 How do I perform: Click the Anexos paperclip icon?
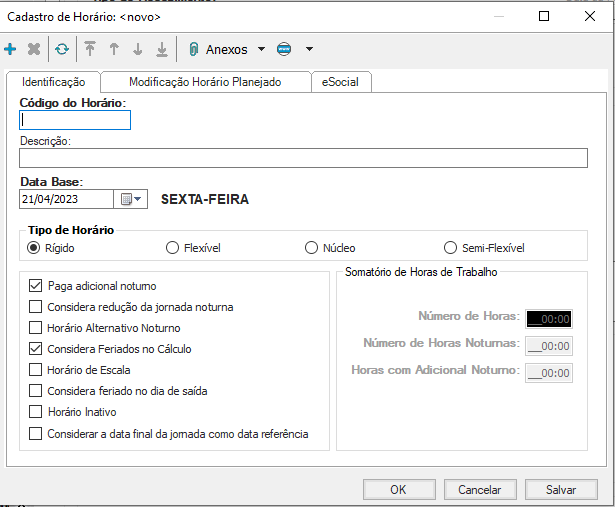(x=194, y=49)
